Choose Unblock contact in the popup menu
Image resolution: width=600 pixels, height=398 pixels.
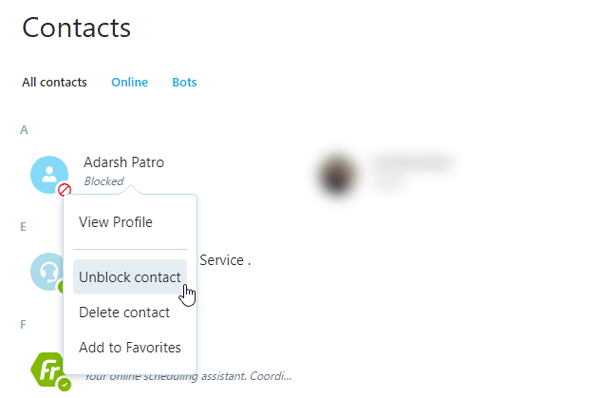tap(130, 277)
